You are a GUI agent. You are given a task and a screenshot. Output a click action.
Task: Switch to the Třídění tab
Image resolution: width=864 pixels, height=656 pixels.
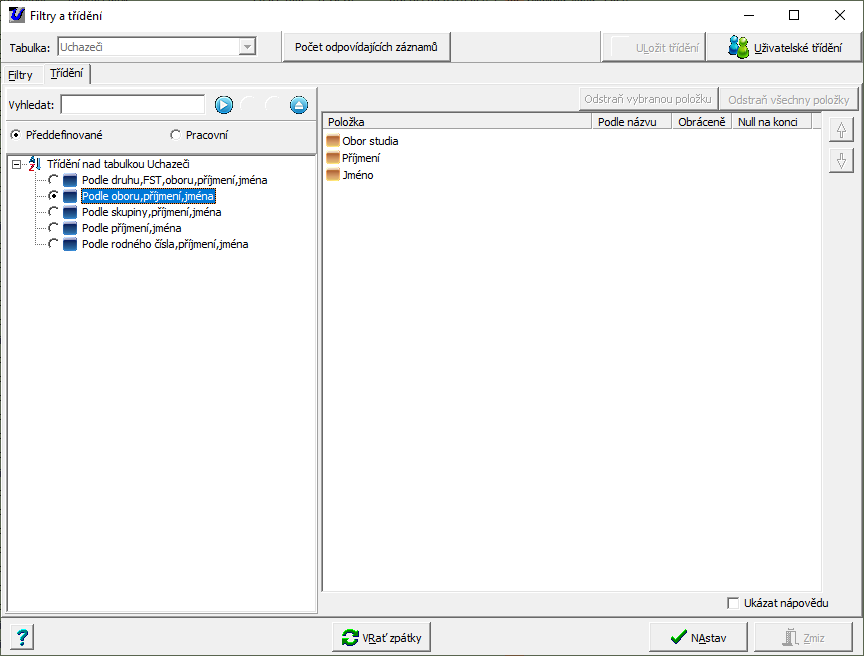point(67,74)
